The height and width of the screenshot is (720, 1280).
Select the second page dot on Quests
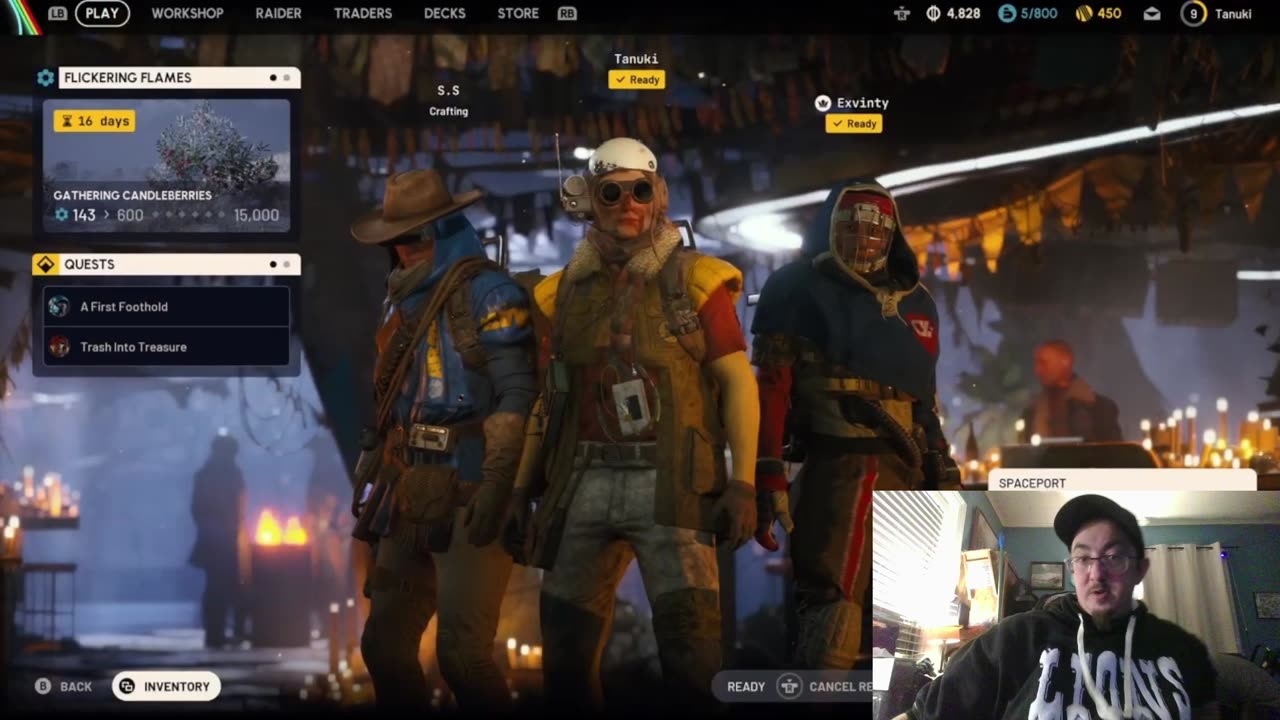click(x=287, y=265)
